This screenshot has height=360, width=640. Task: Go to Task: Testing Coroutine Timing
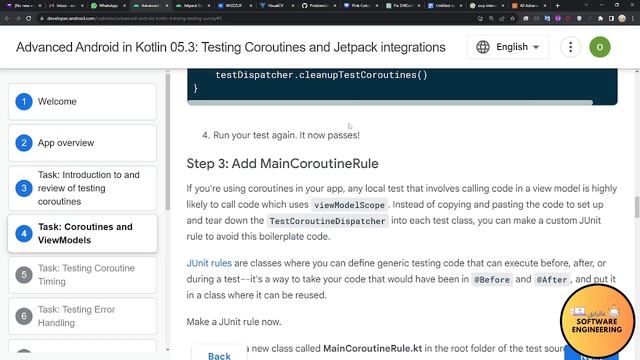82,275
